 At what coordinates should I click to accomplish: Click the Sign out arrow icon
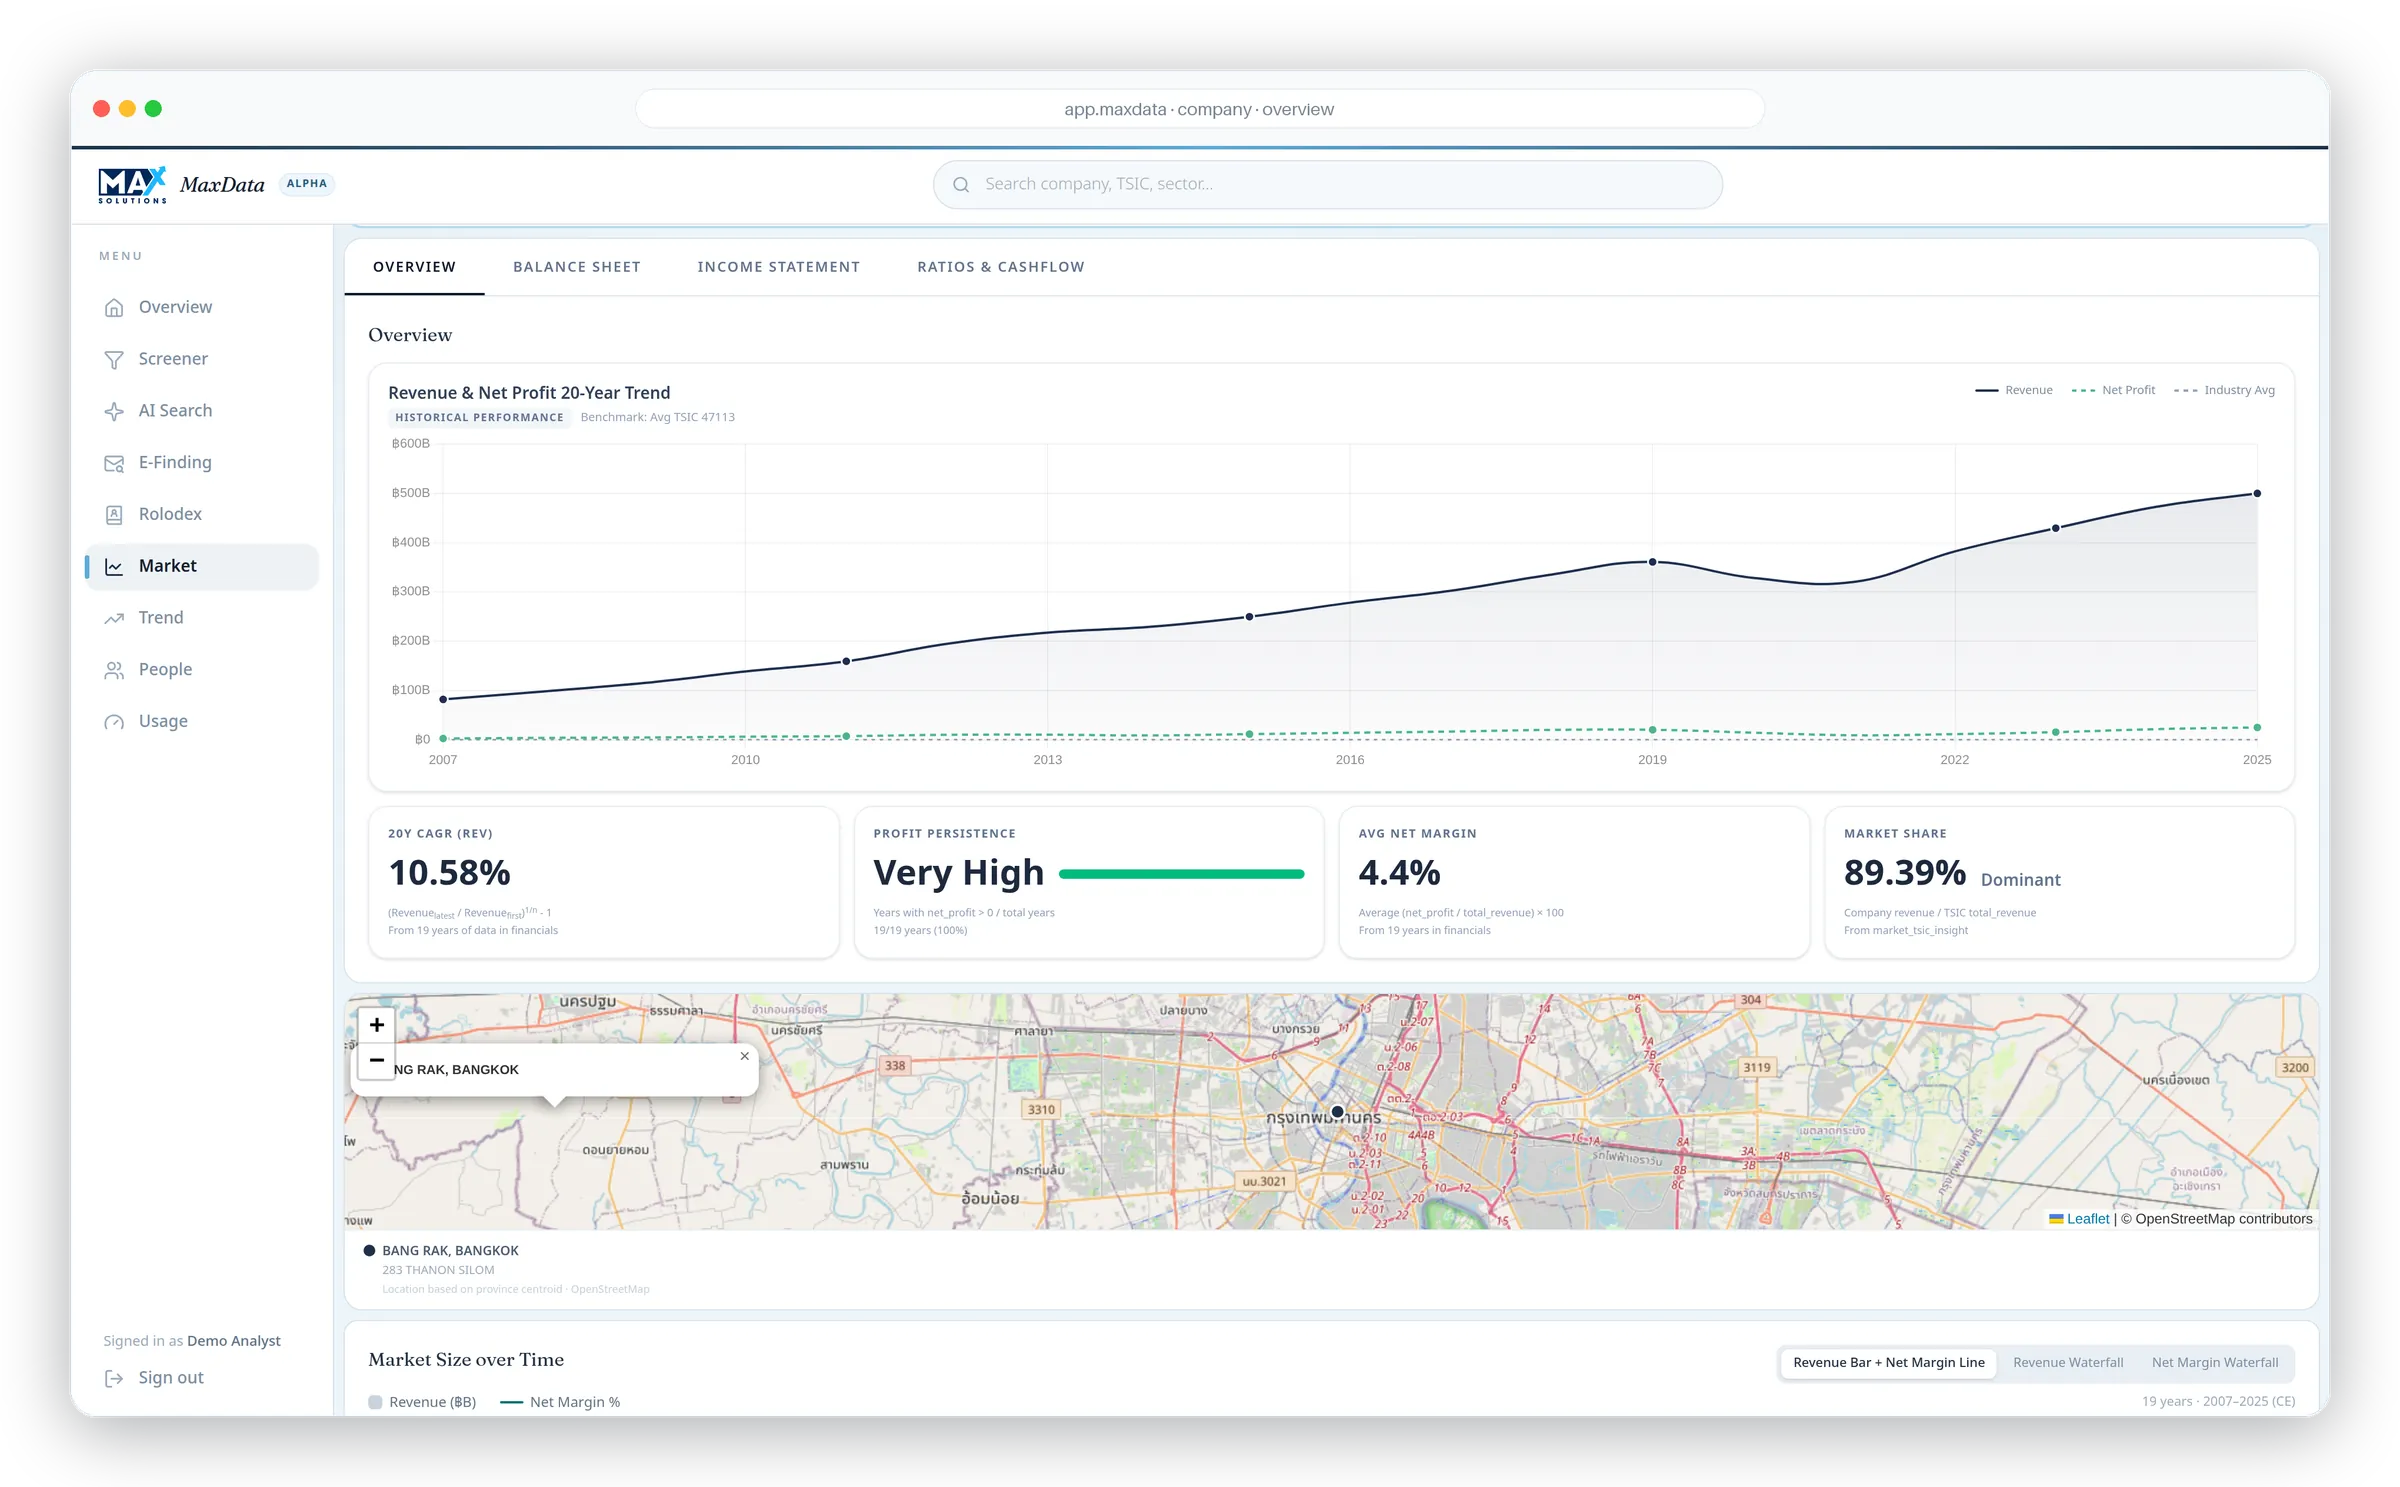click(x=114, y=1379)
